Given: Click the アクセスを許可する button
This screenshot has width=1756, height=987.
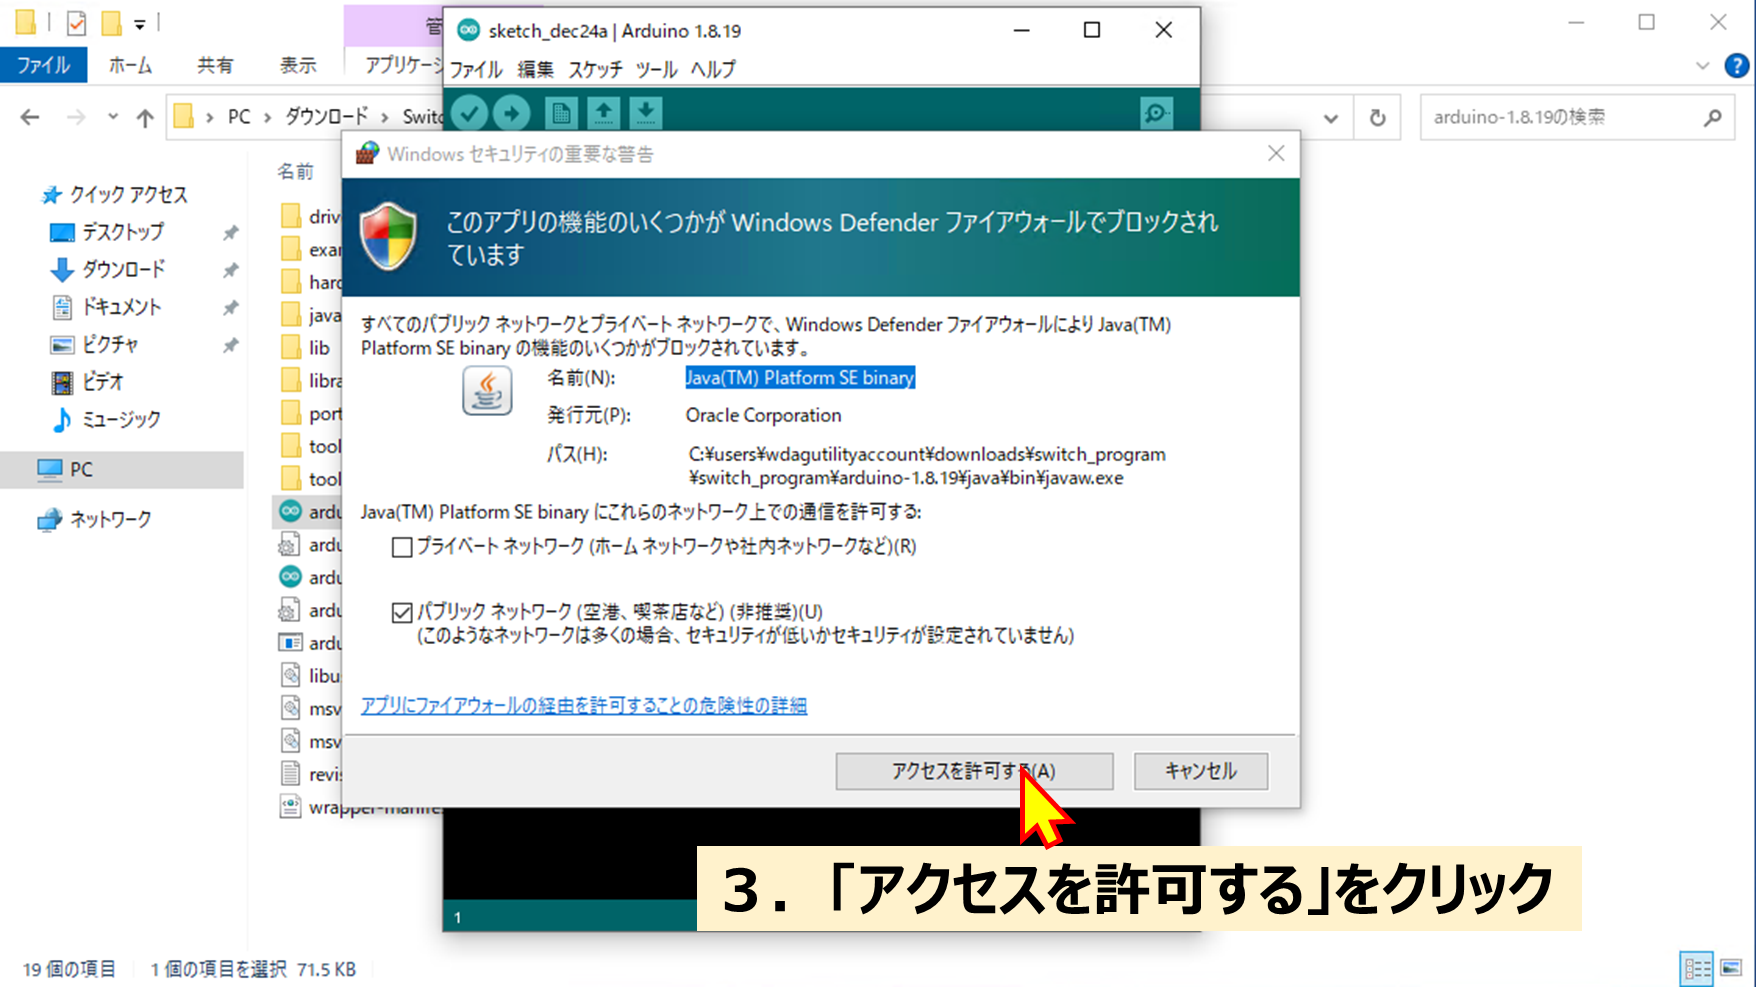Looking at the screenshot, I should pyautogui.click(x=974, y=771).
